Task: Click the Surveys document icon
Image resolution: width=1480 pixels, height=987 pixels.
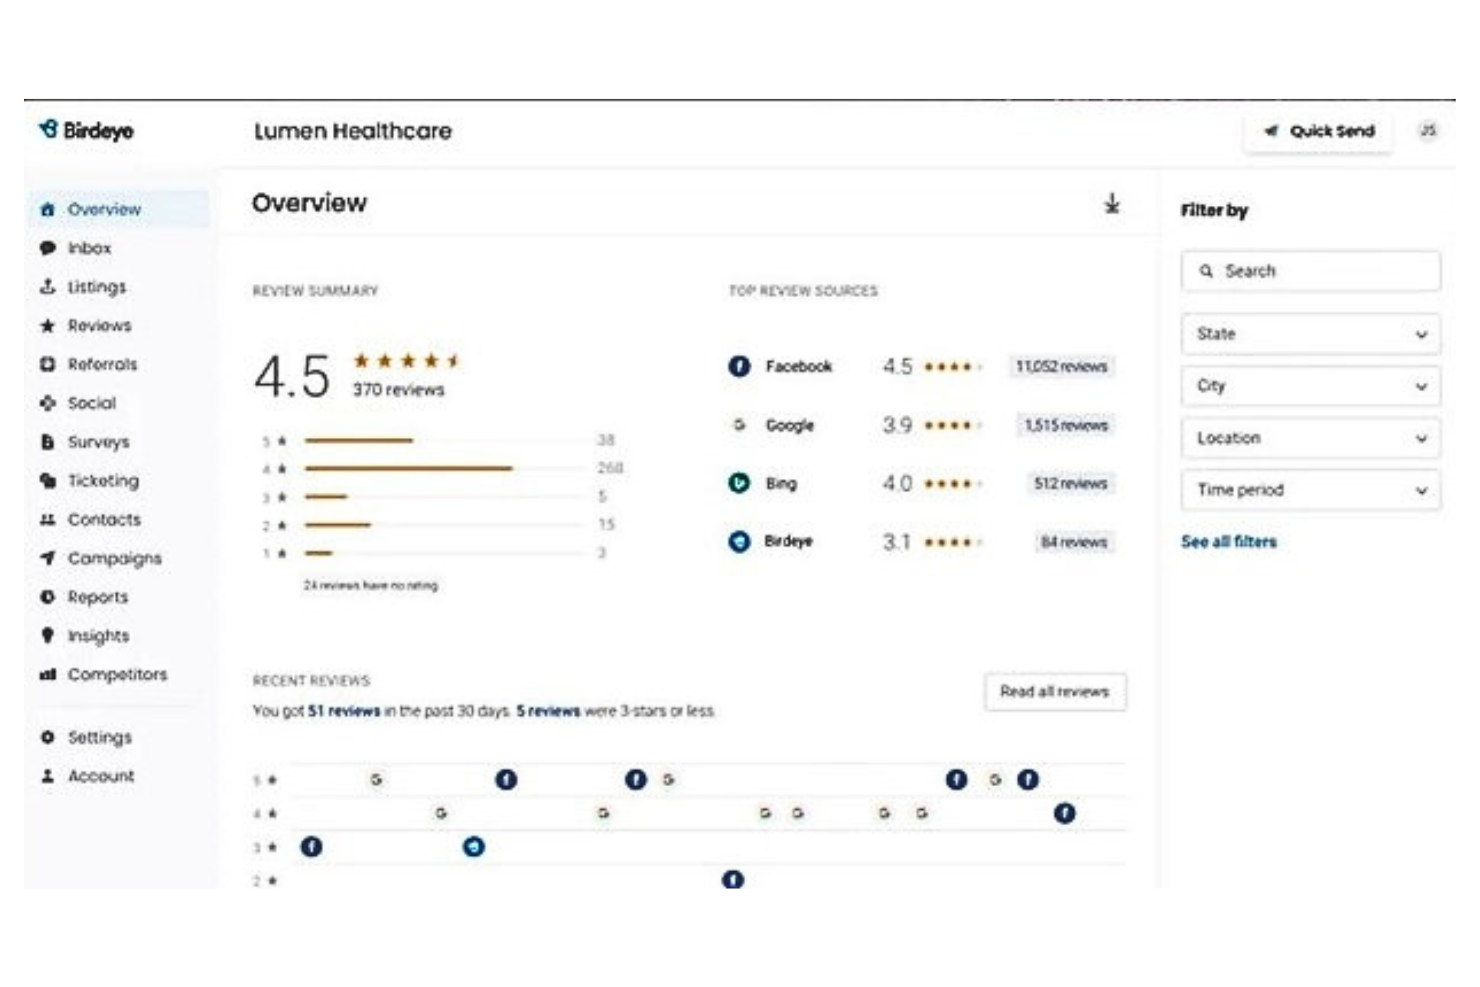Action: click(47, 441)
